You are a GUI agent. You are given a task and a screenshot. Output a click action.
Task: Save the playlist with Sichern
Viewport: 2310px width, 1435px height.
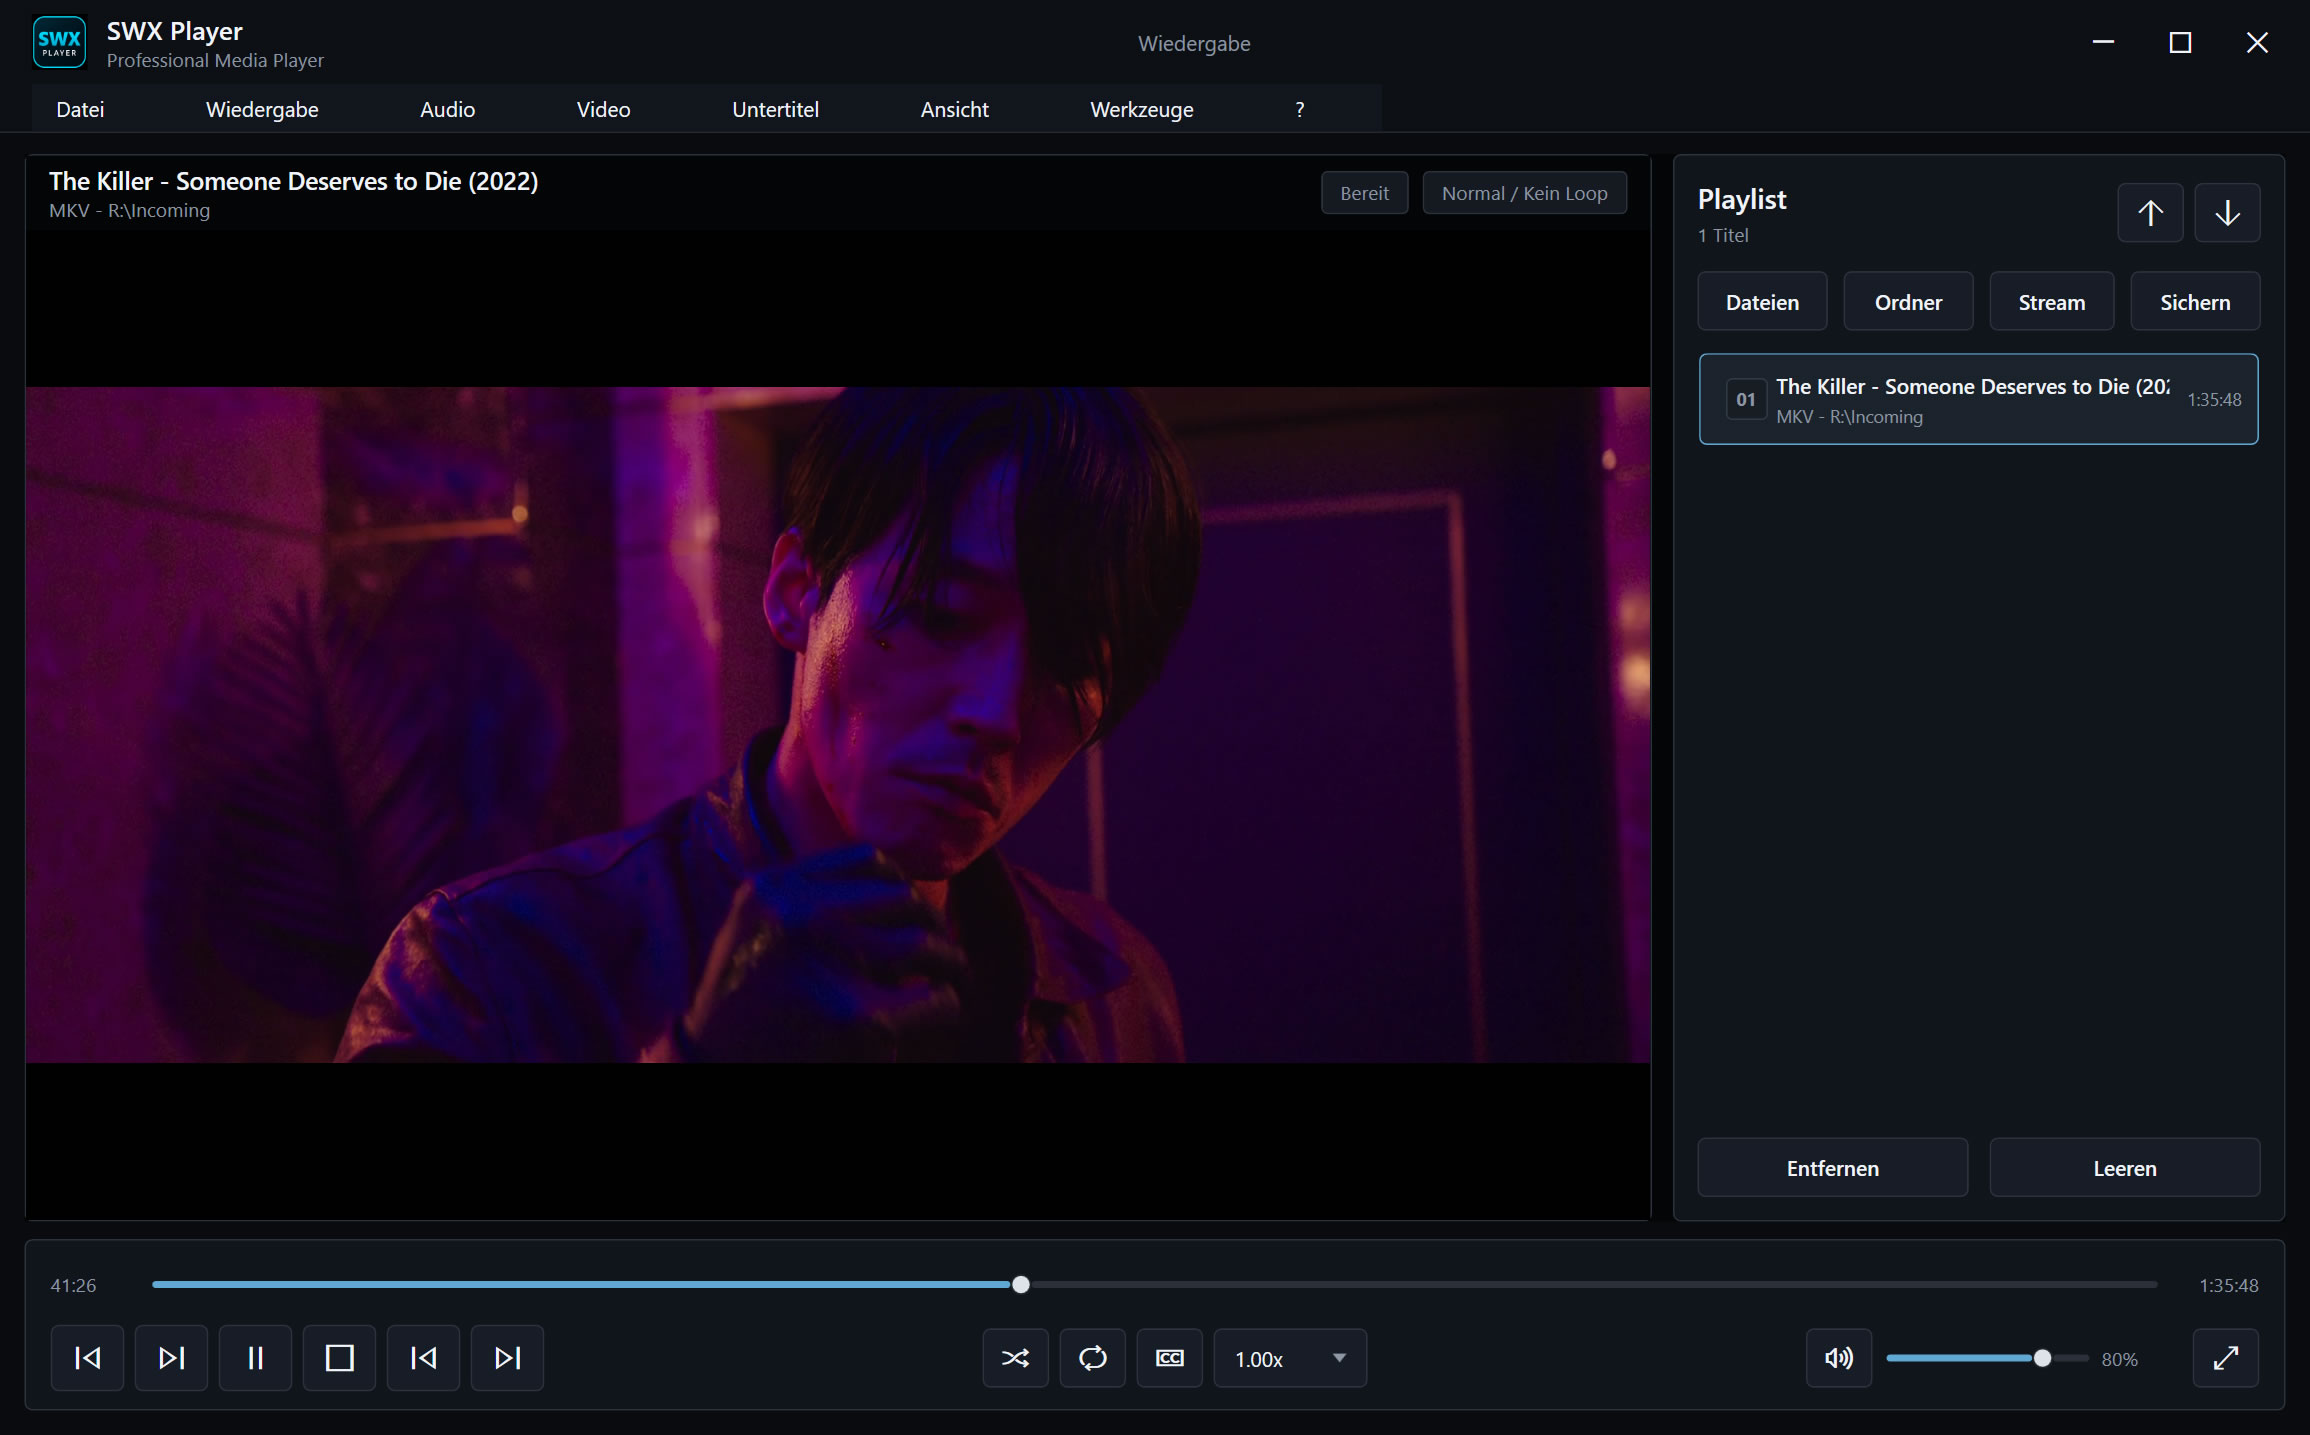pyautogui.click(x=2195, y=301)
